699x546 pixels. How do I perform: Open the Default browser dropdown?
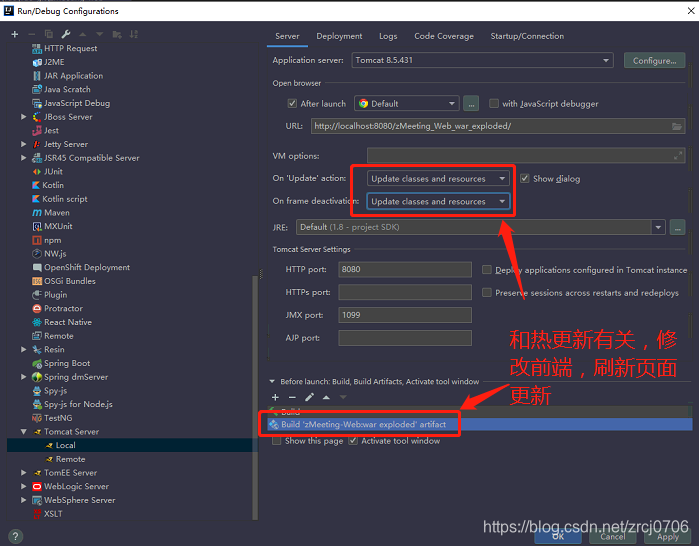coord(407,103)
